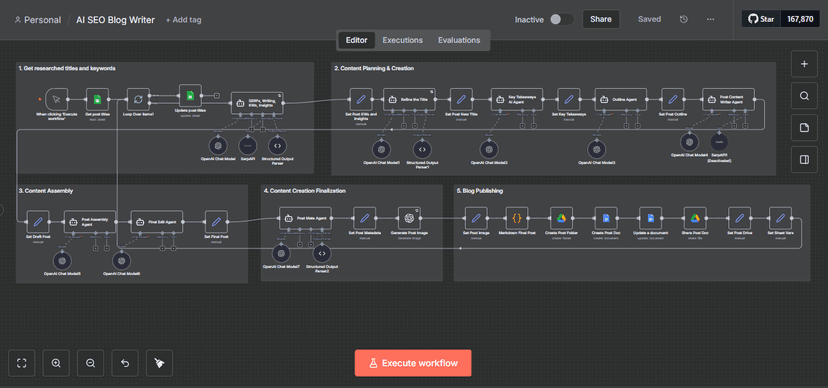Open the 'Get post titles' Google Sheets node

click(x=97, y=99)
